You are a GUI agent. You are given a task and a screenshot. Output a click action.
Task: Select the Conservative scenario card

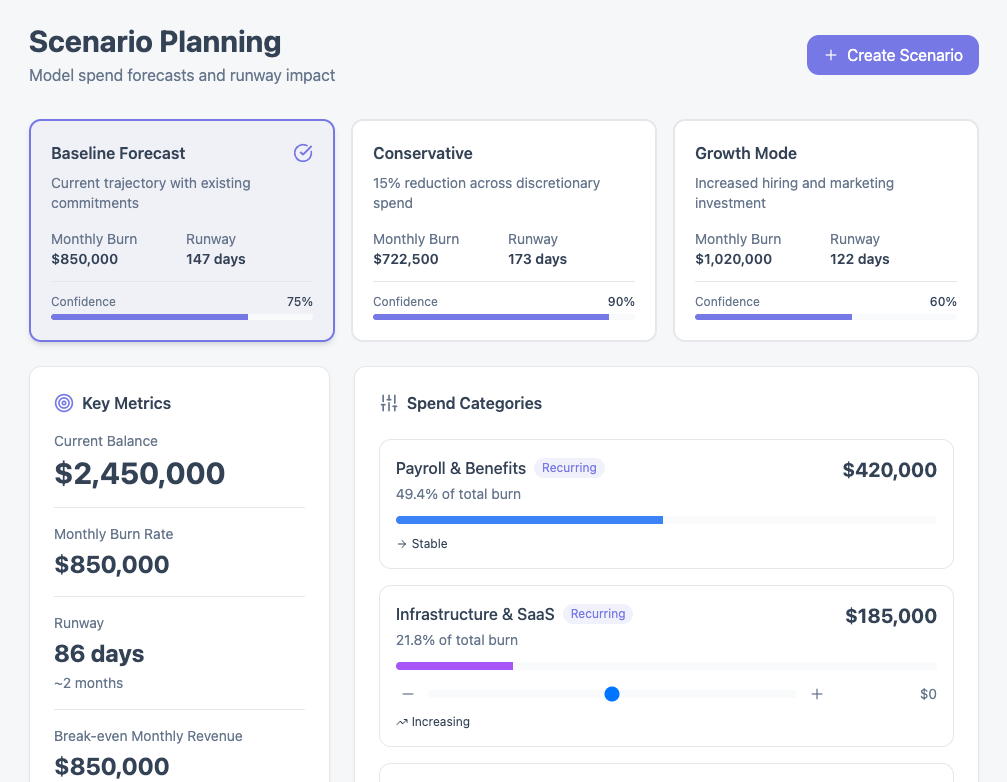[504, 230]
